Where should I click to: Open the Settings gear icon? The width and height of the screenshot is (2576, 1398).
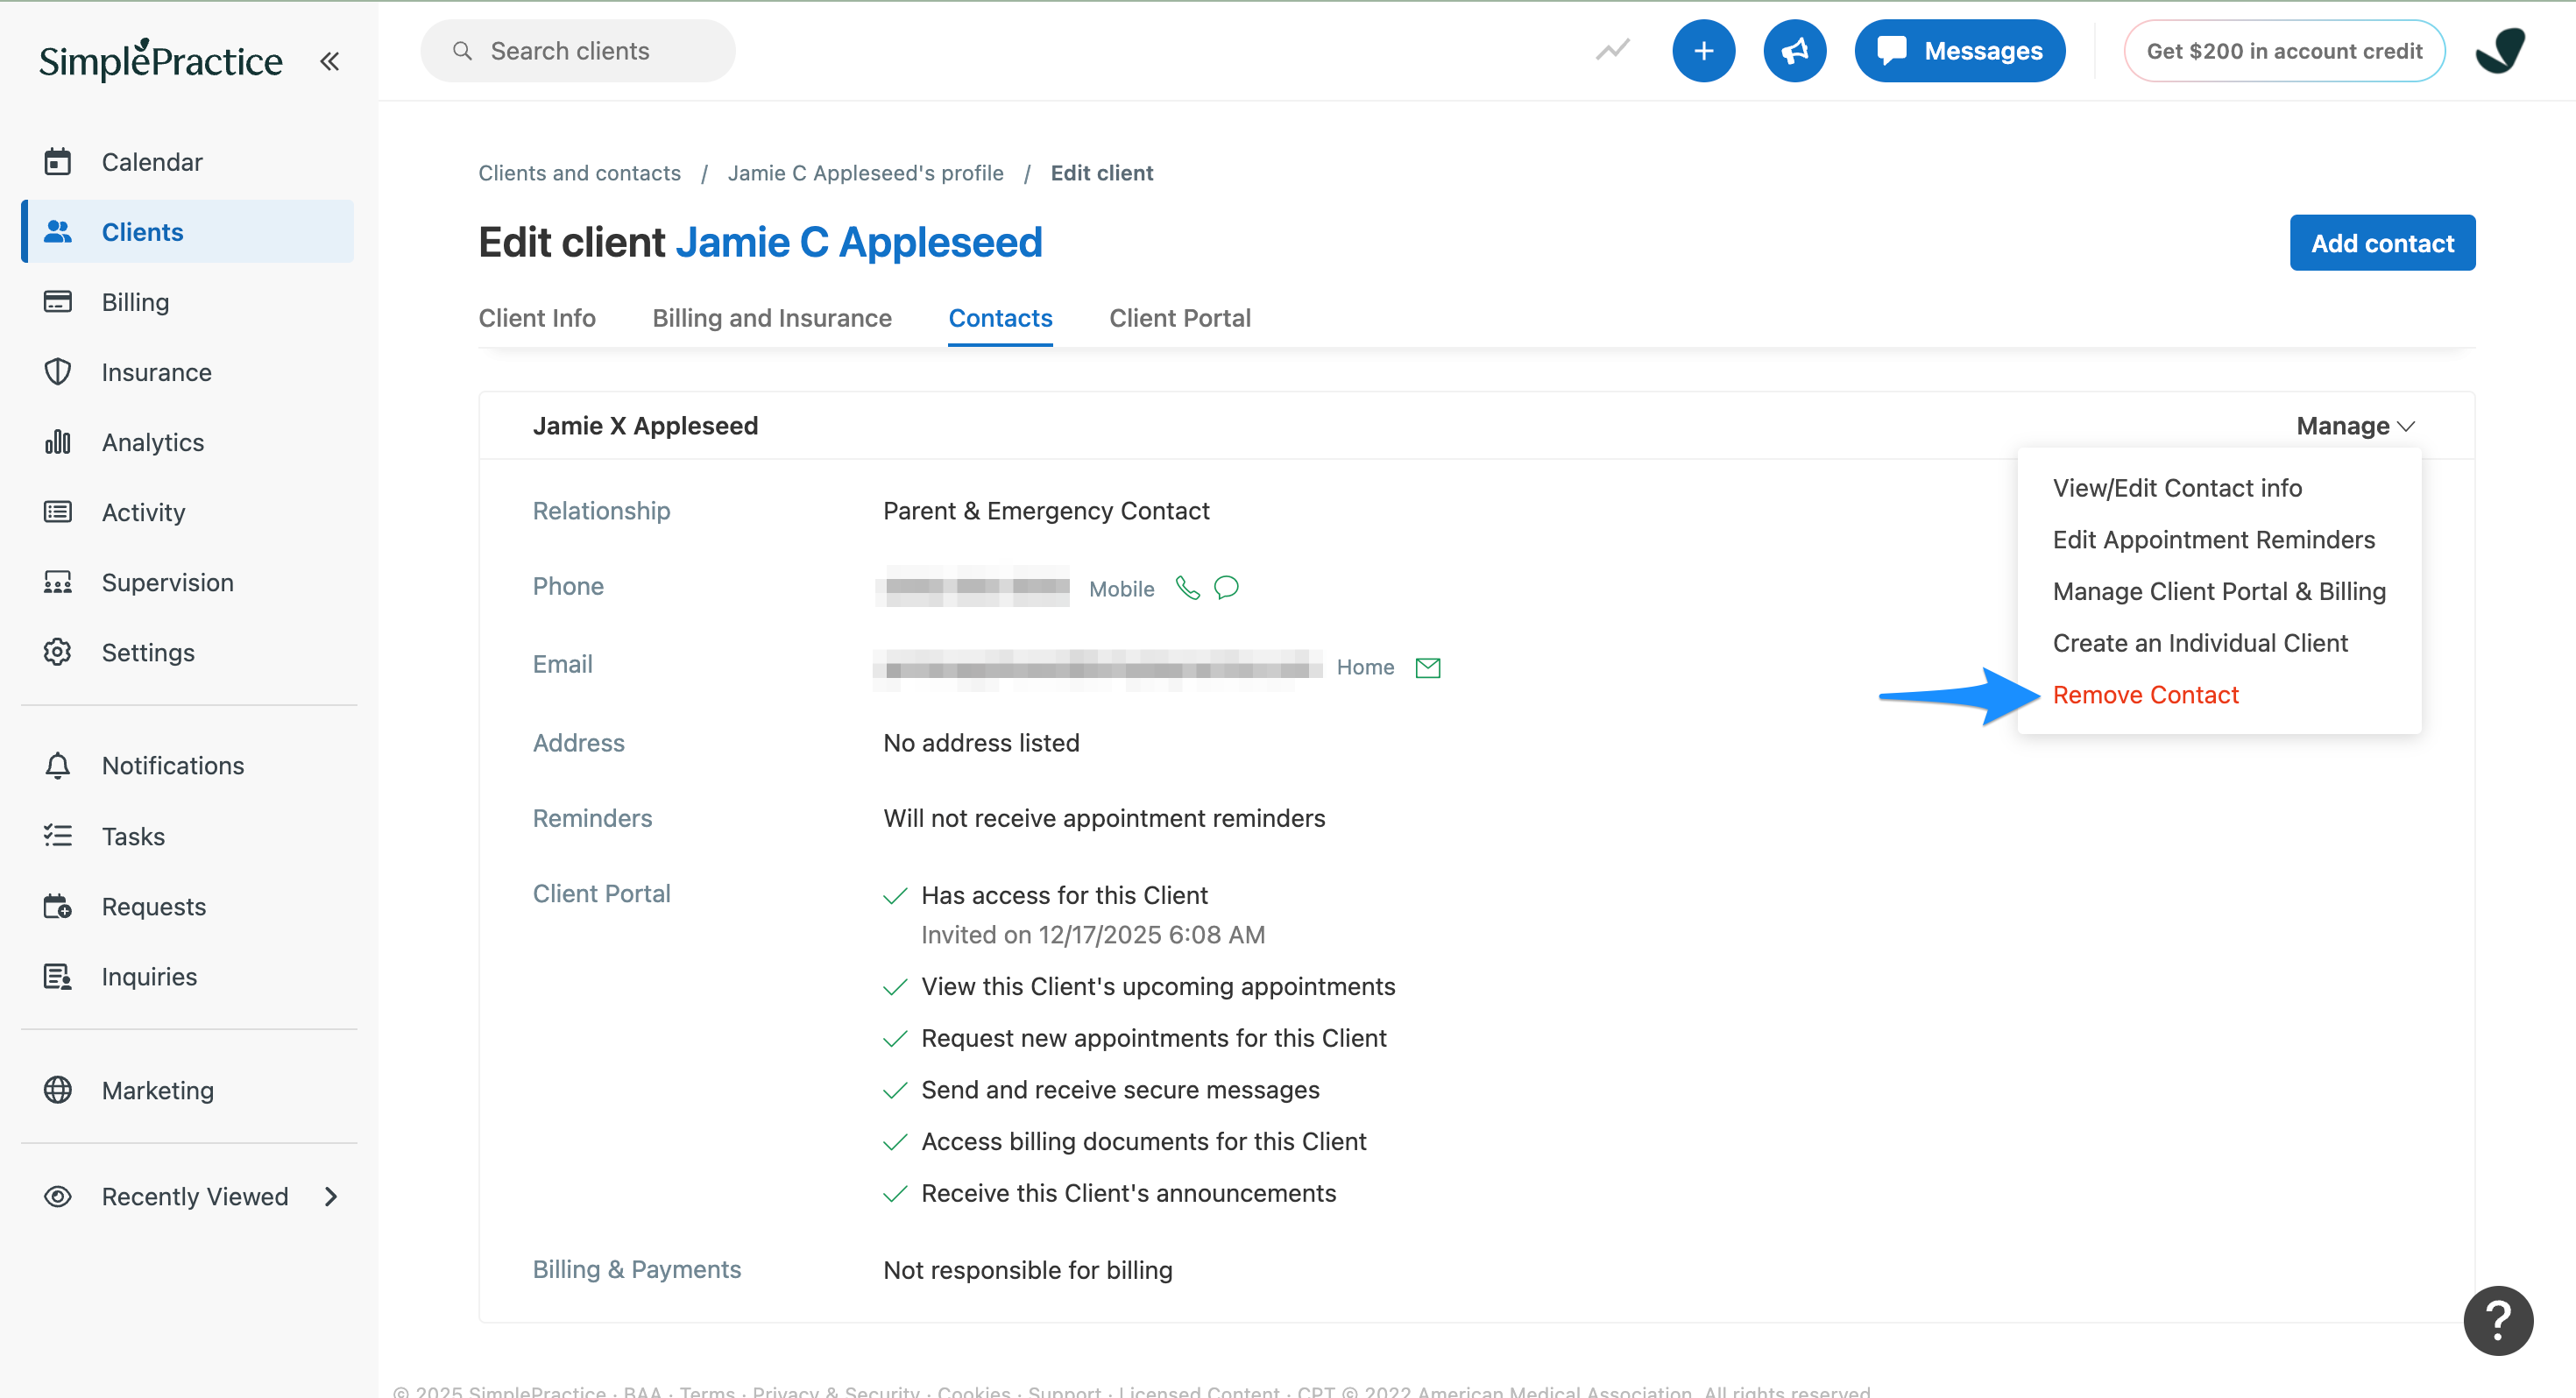(x=58, y=652)
